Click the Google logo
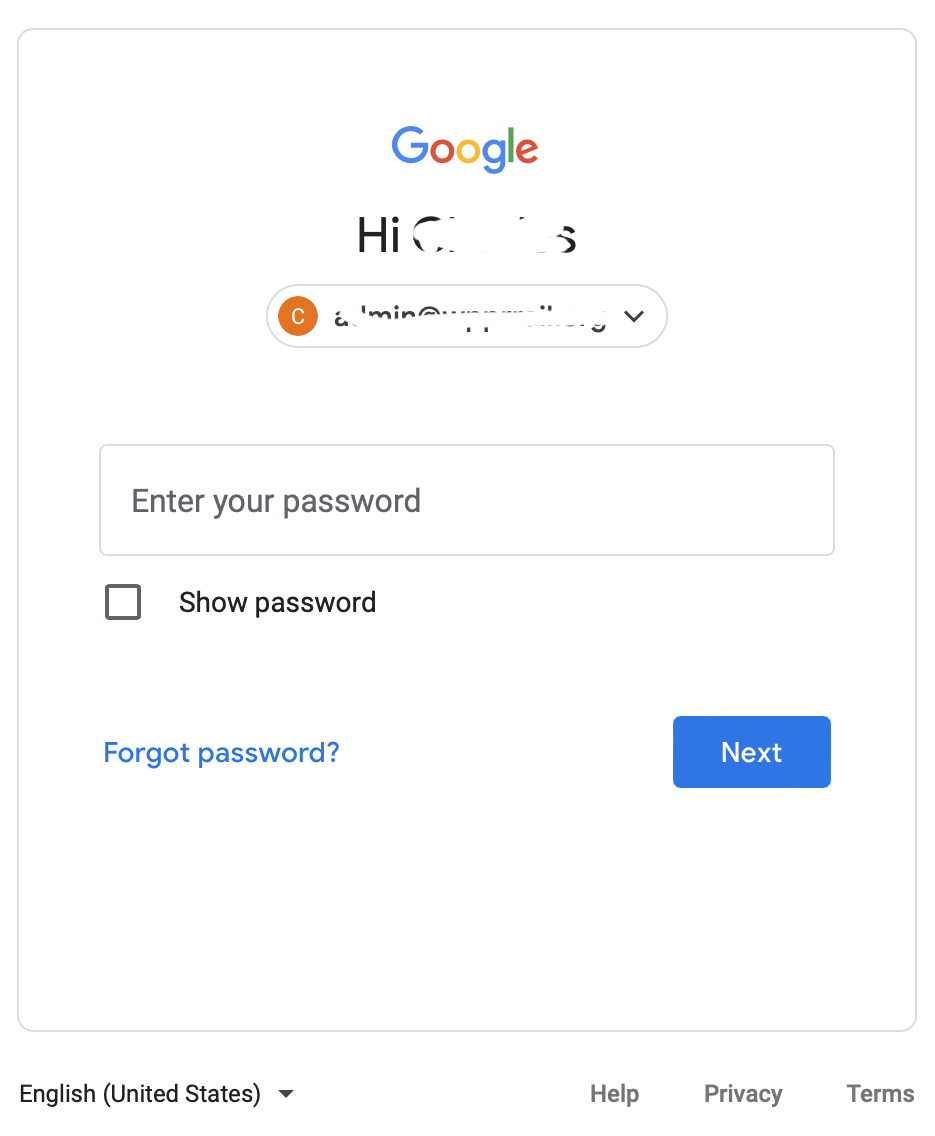This screenshot has width=935, height=1136. pyautogui.click(x=465, y=149)
